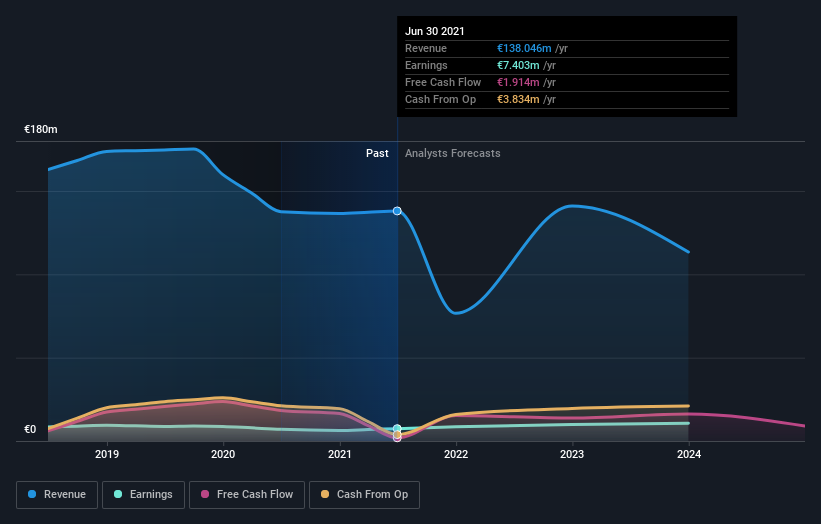Select the 2024 x-axis label
This screenshot has width=821, height=524.
pyautogui.click(x=689, y=454)
